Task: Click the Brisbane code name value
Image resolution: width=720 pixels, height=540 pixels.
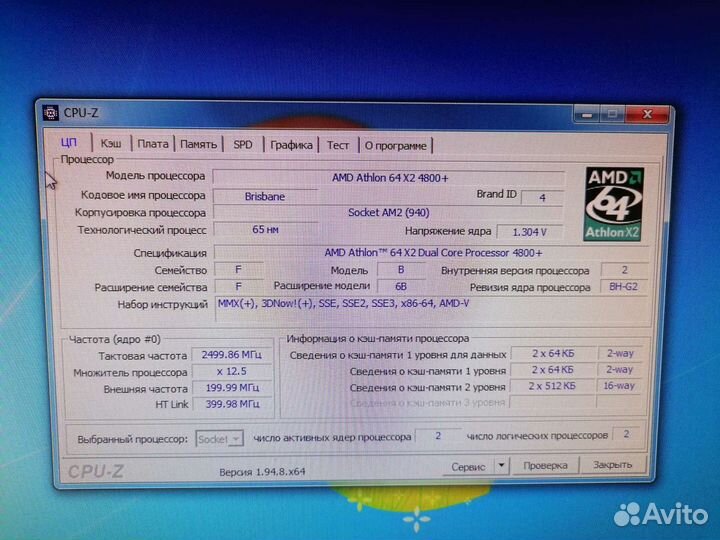Action: pyautogui.click(x=265, y=197)
